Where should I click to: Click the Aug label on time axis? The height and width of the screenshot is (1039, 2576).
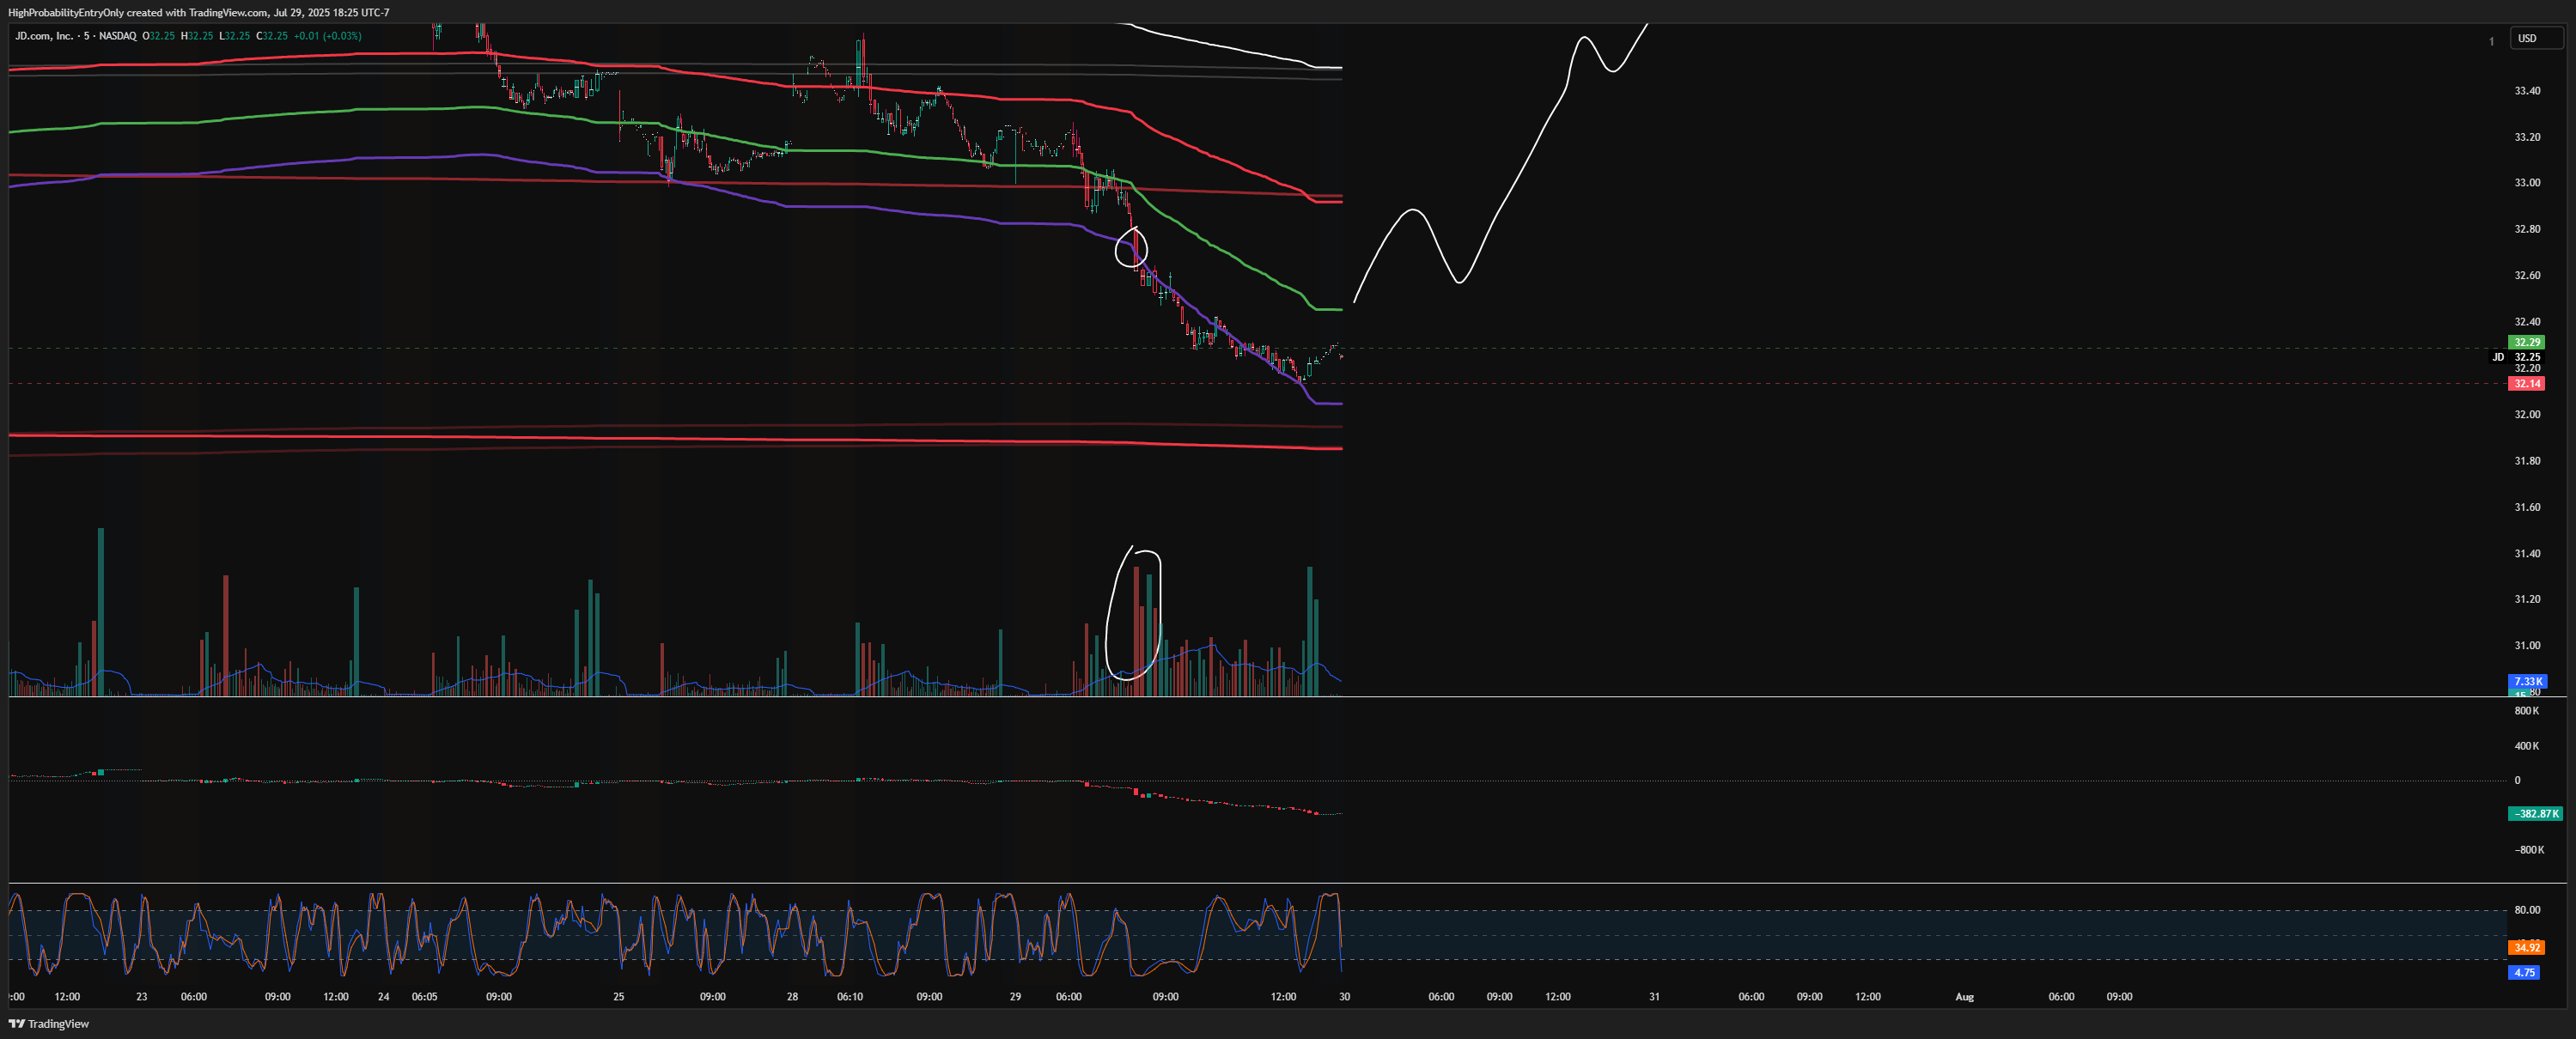coord(1965,997)
